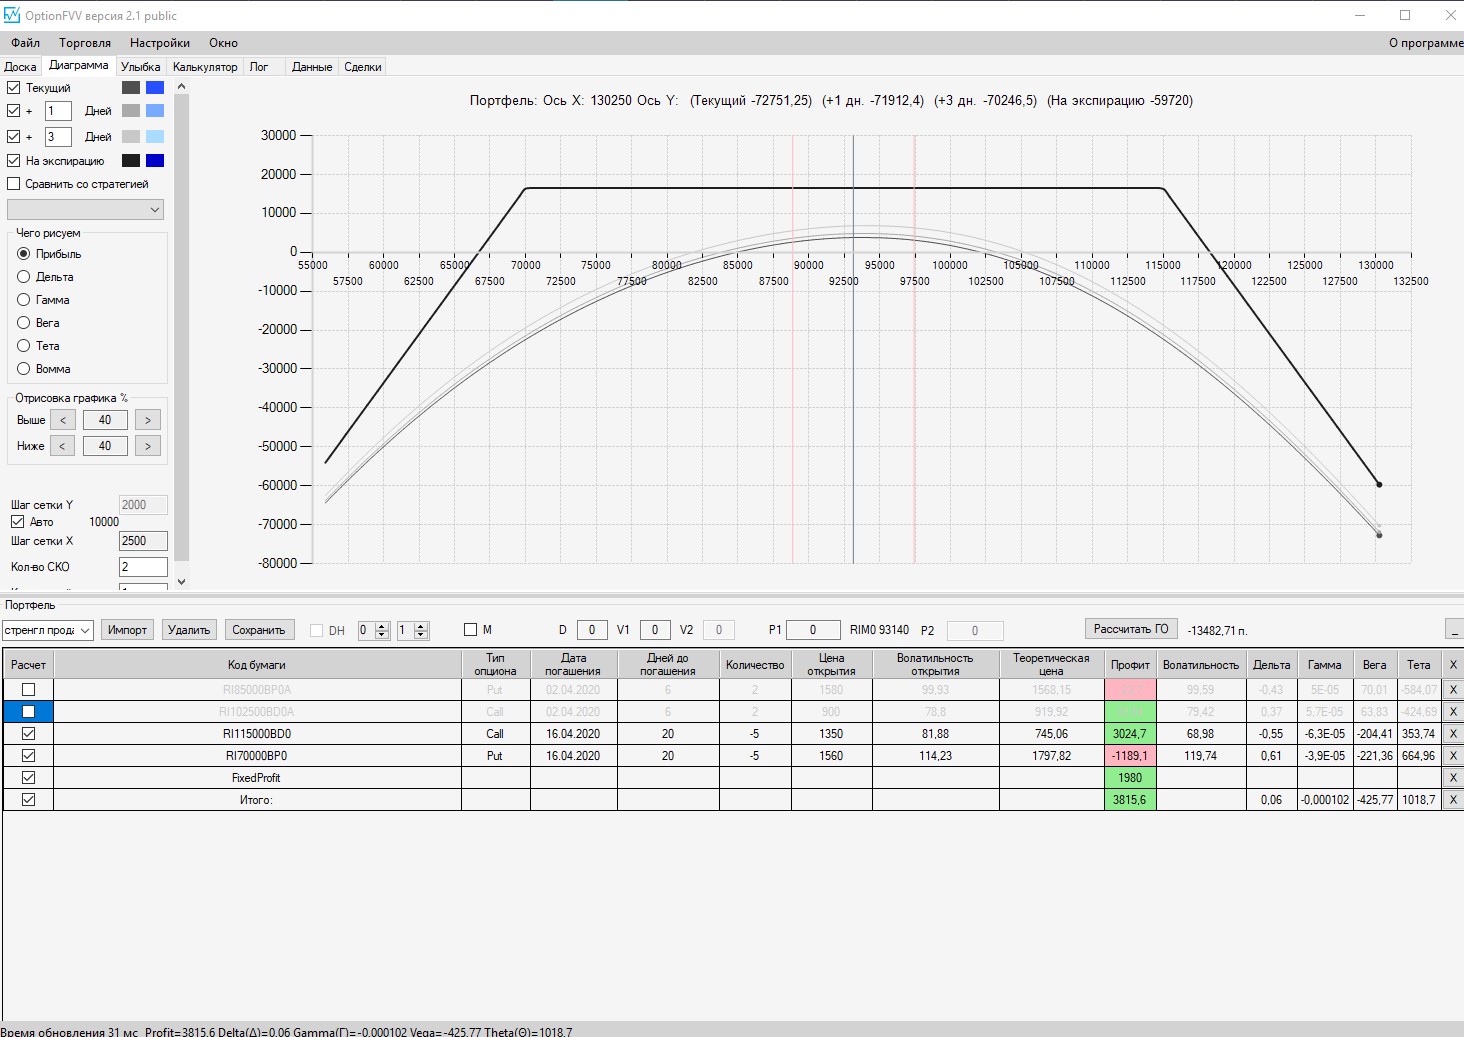The width and height of the screenshot is (1464, 1037).
Task: Enable the DH checkbox
Action: pyautogui.click(x=317, y=631)
